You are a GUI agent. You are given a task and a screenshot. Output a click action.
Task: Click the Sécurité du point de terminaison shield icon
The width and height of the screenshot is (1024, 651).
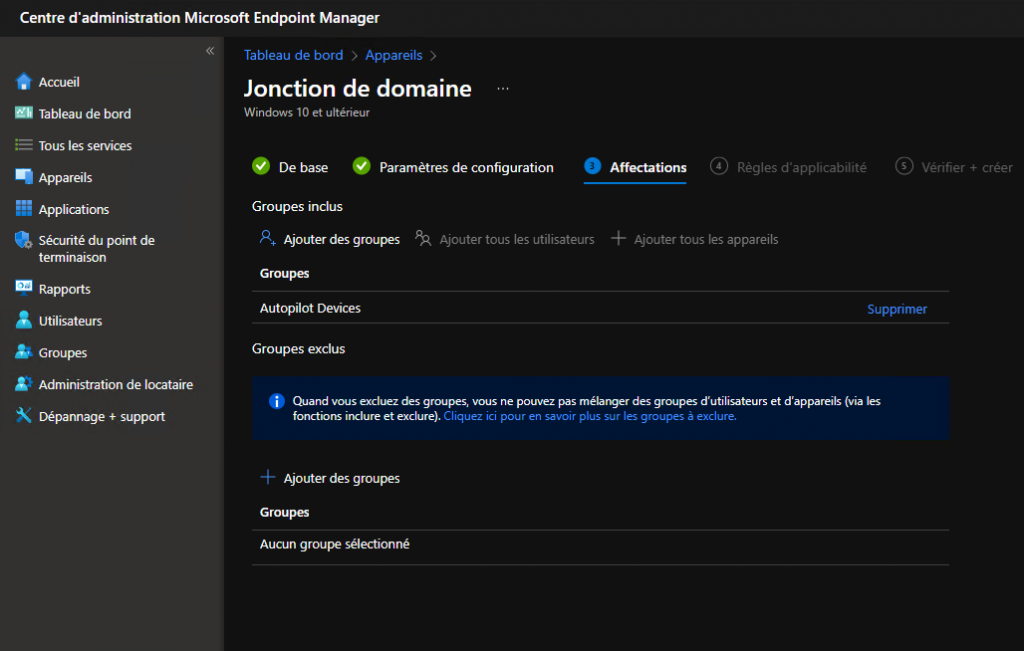(x=24, y=240)
